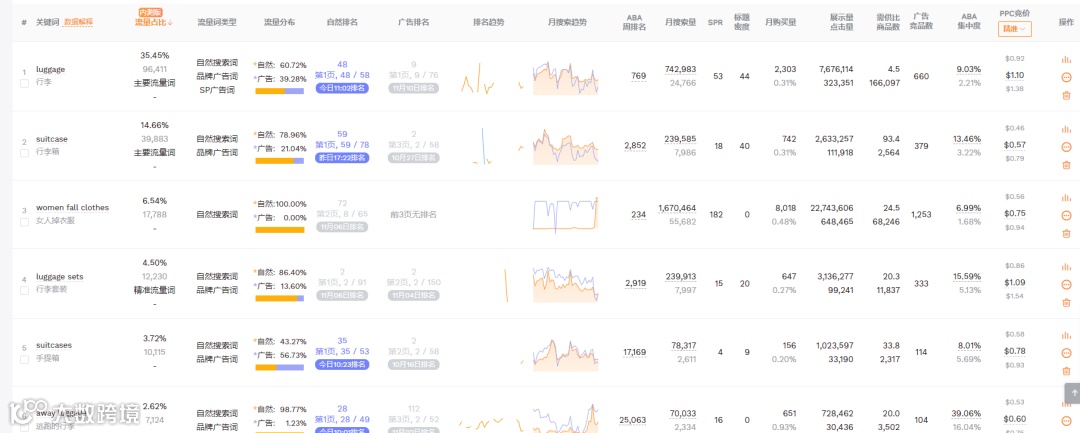Open the luggage keyword link
Image resolution: width=1080 pixels, height=433 pixels.
(x=50, y=70)
